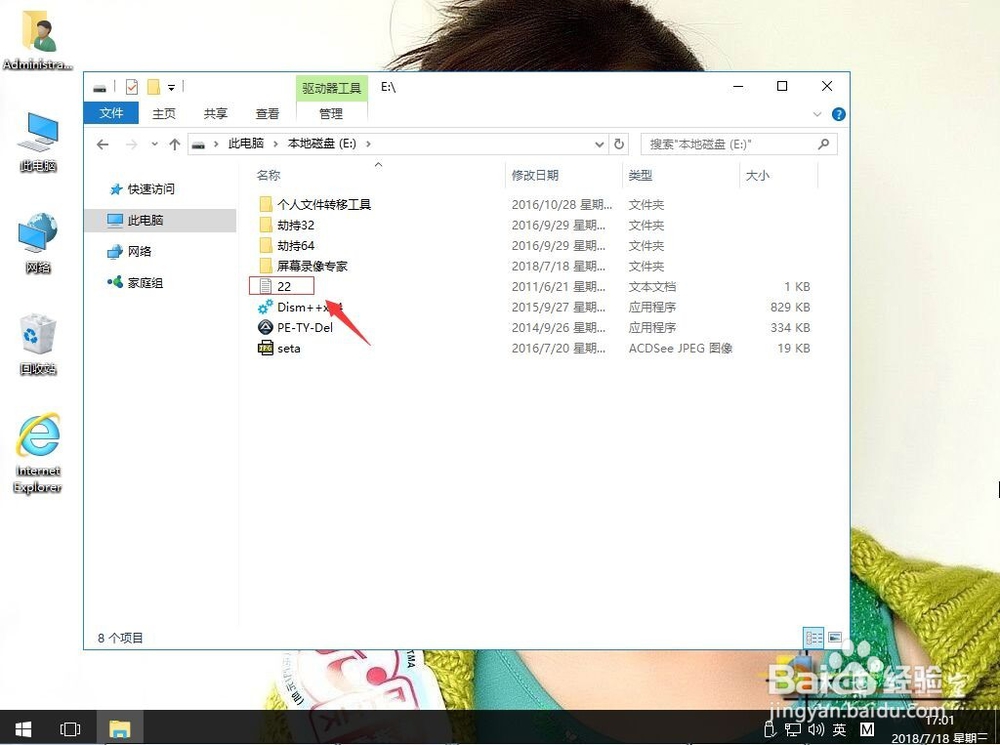Click 此电脑 in the breadcrumb path

(x=246, y=144)
